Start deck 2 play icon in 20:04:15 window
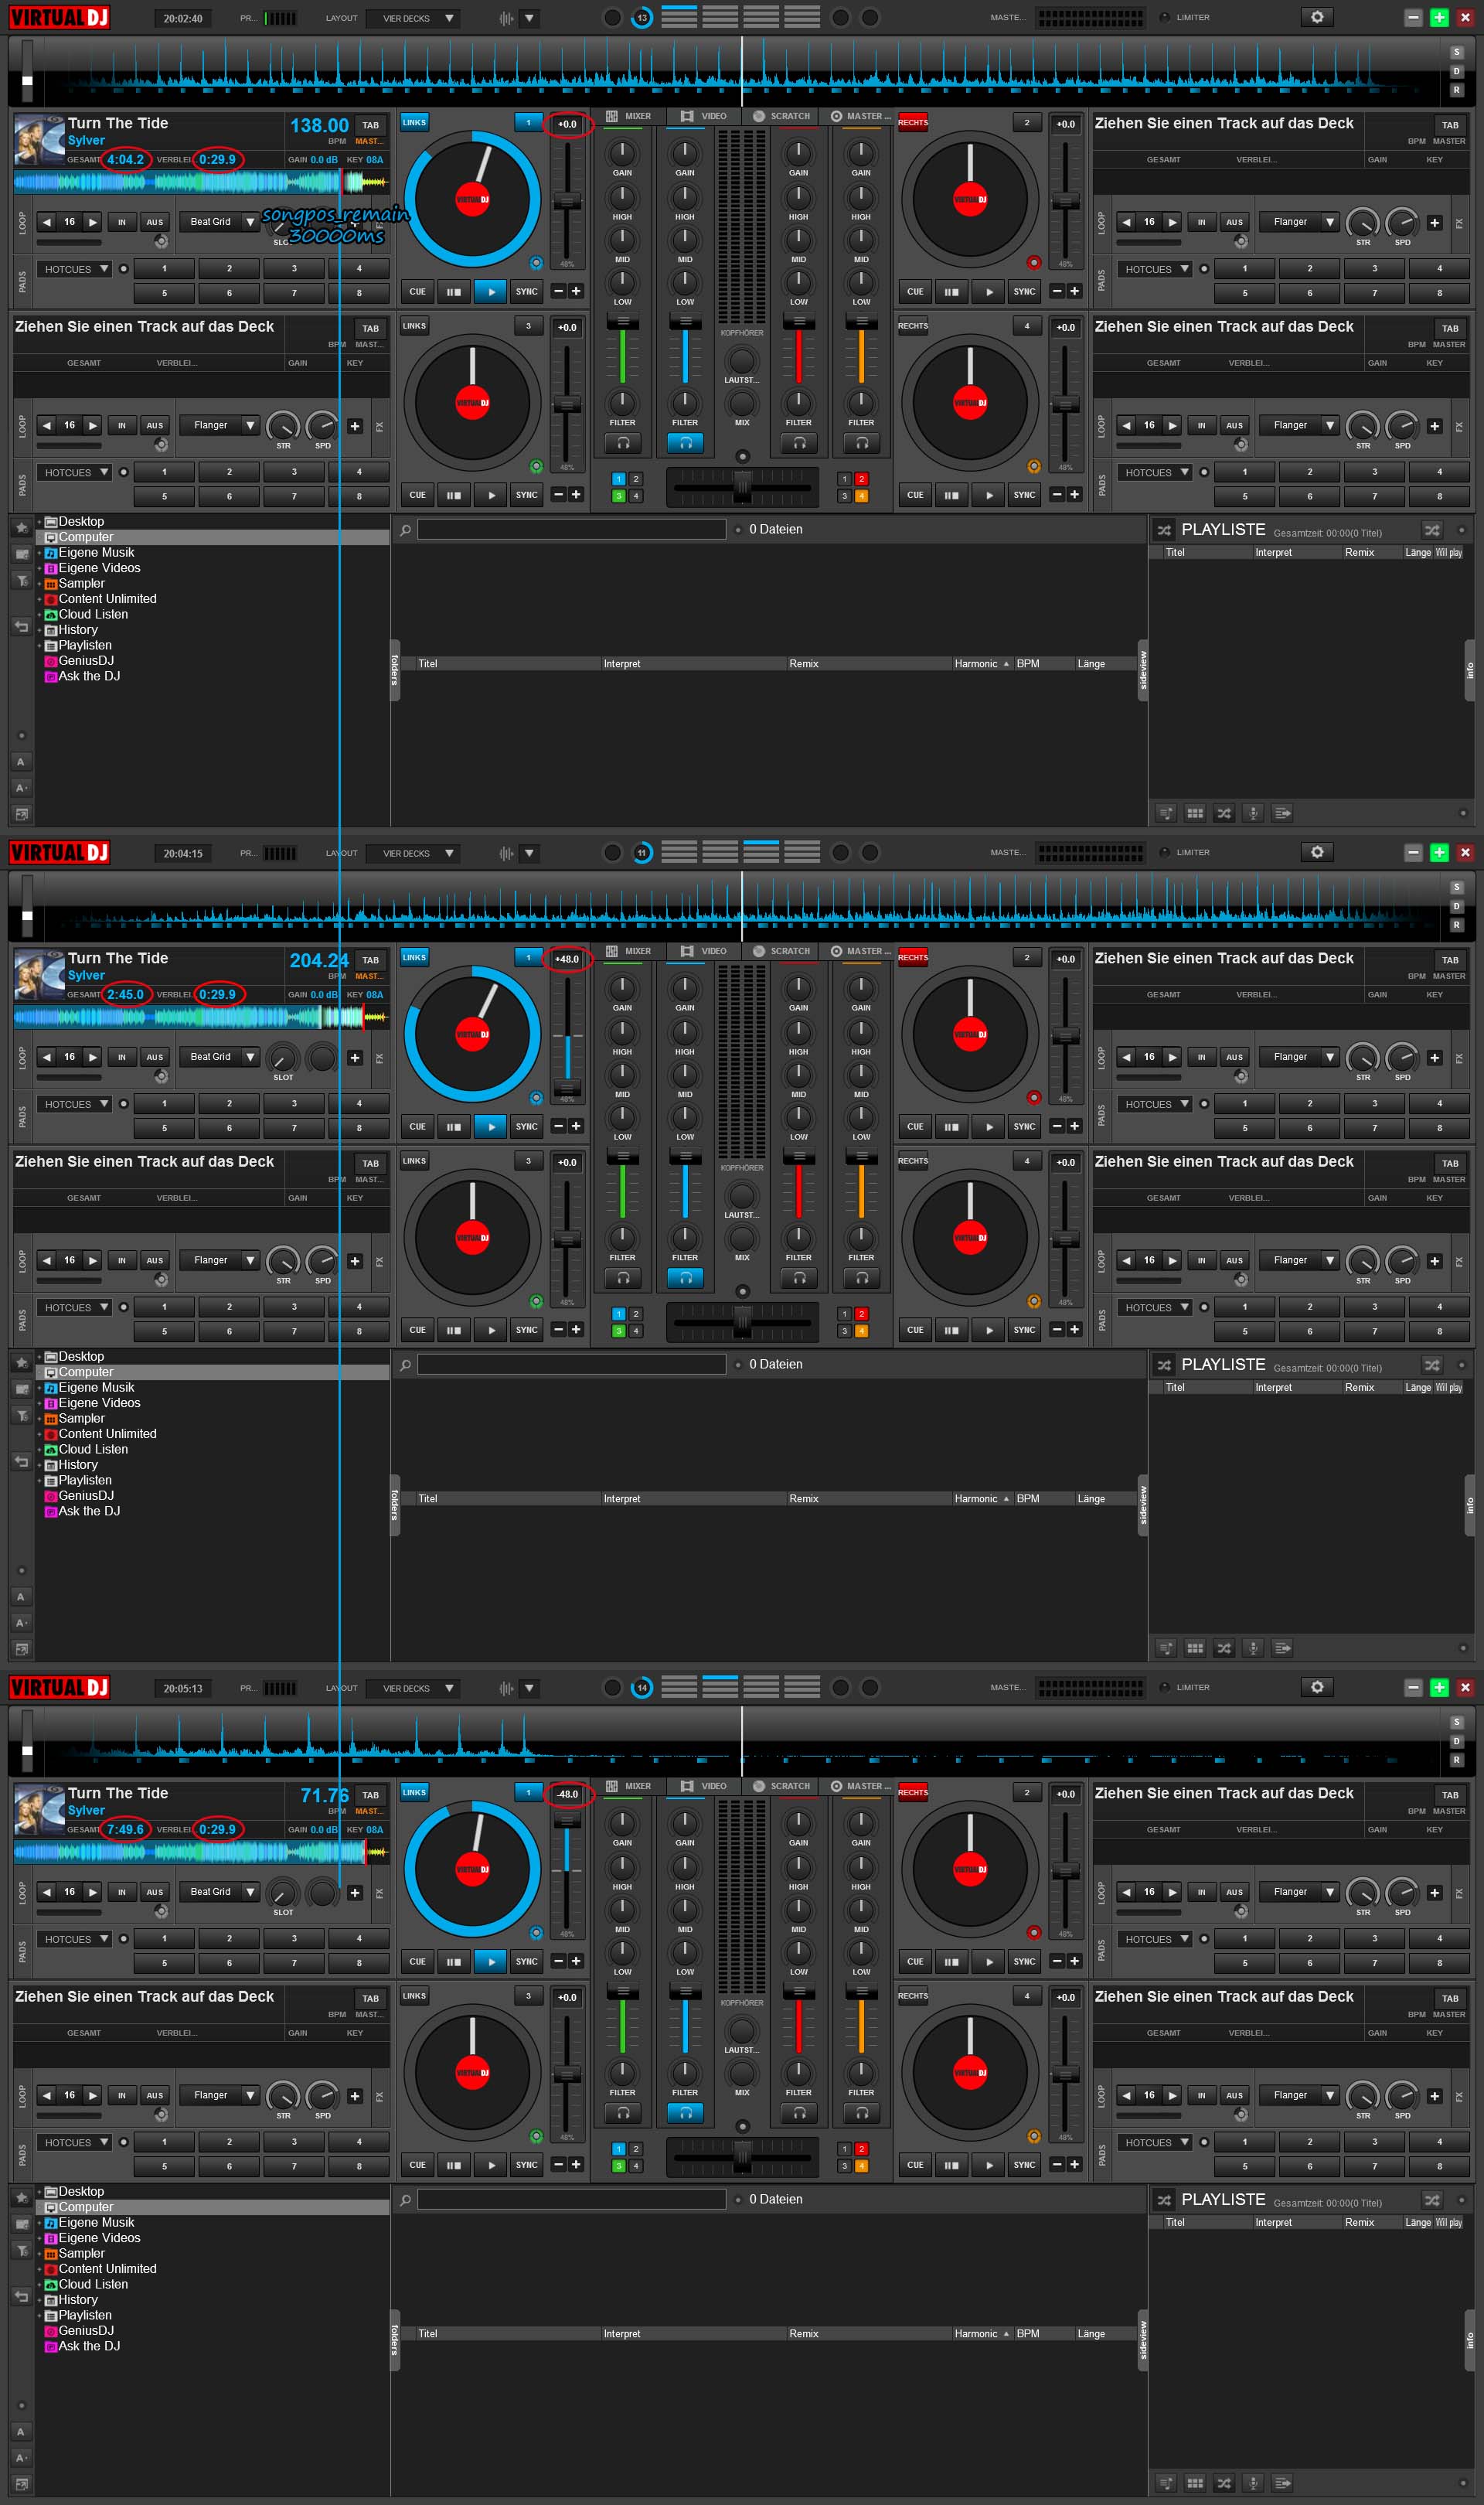 988,1127
